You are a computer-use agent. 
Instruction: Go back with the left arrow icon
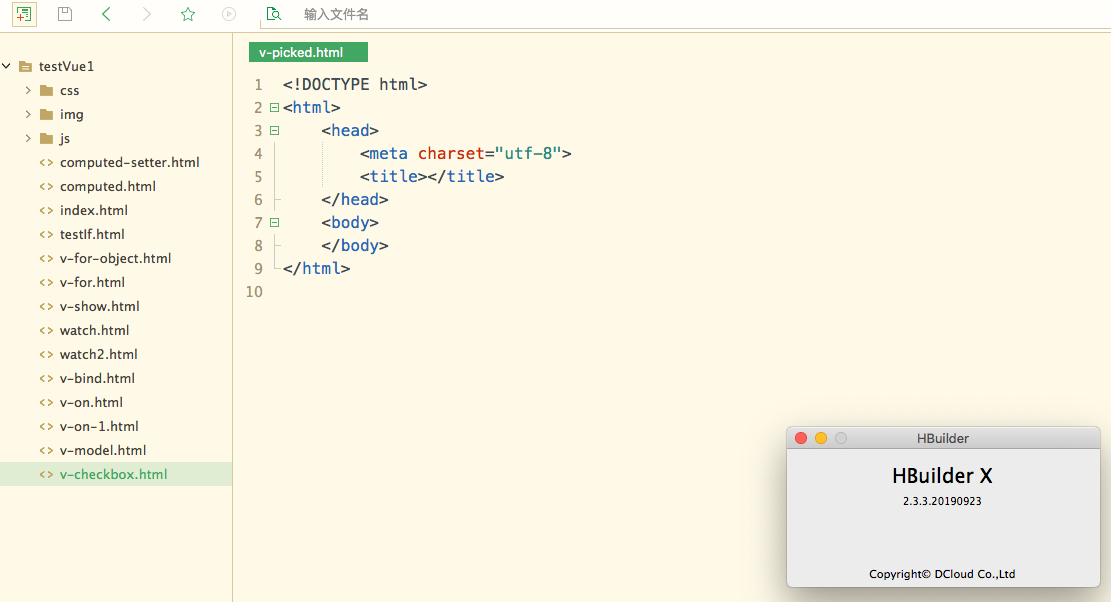(106, 14)
